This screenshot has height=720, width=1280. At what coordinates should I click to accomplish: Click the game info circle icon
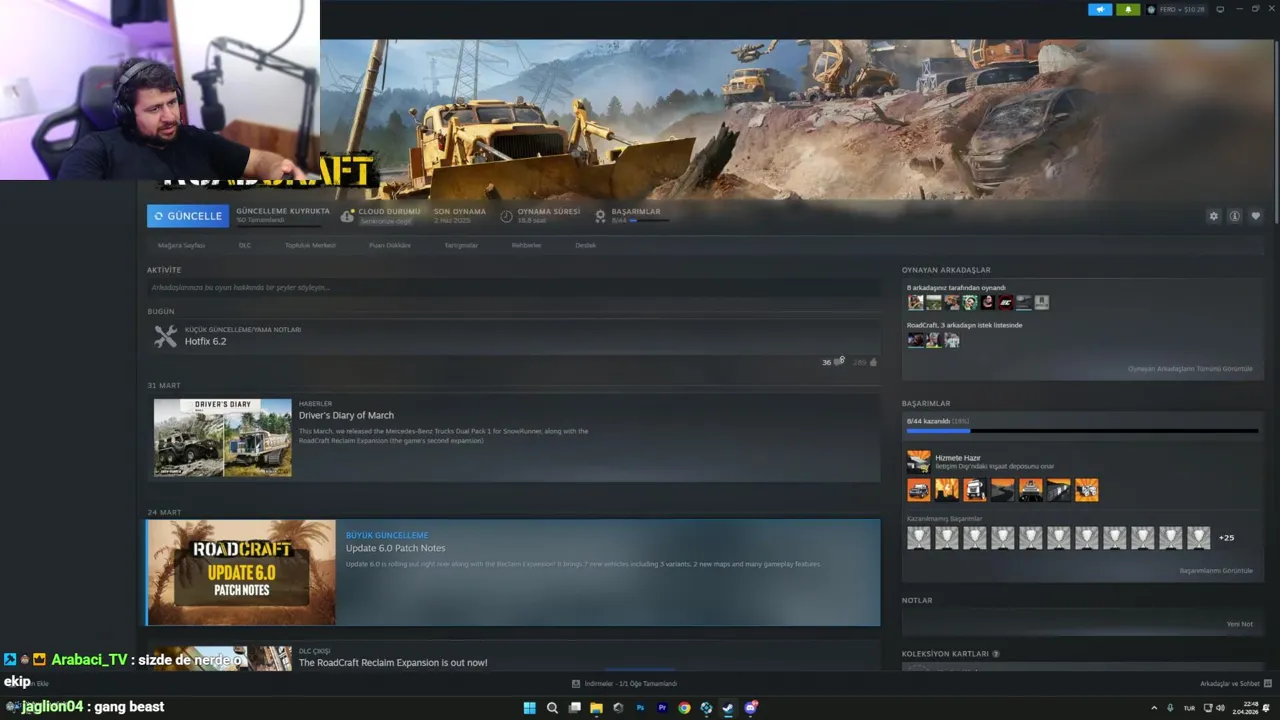click(x=1235, y=216)
